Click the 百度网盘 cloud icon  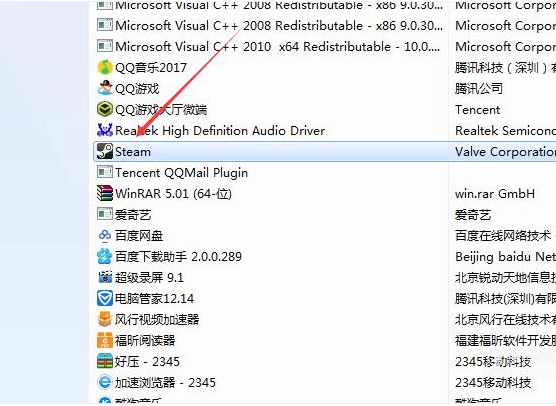[x=105, y=235]
